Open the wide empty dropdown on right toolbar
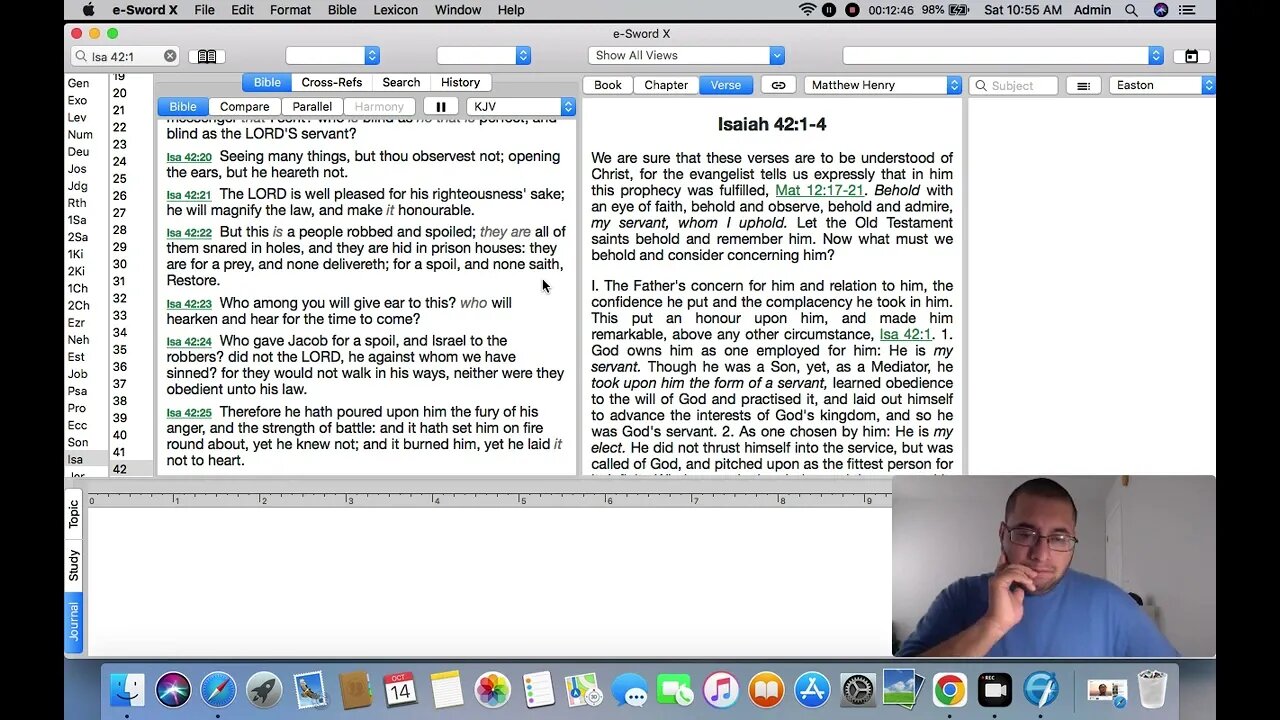Screen dimensions: 1280x720 click(1003, 56)
